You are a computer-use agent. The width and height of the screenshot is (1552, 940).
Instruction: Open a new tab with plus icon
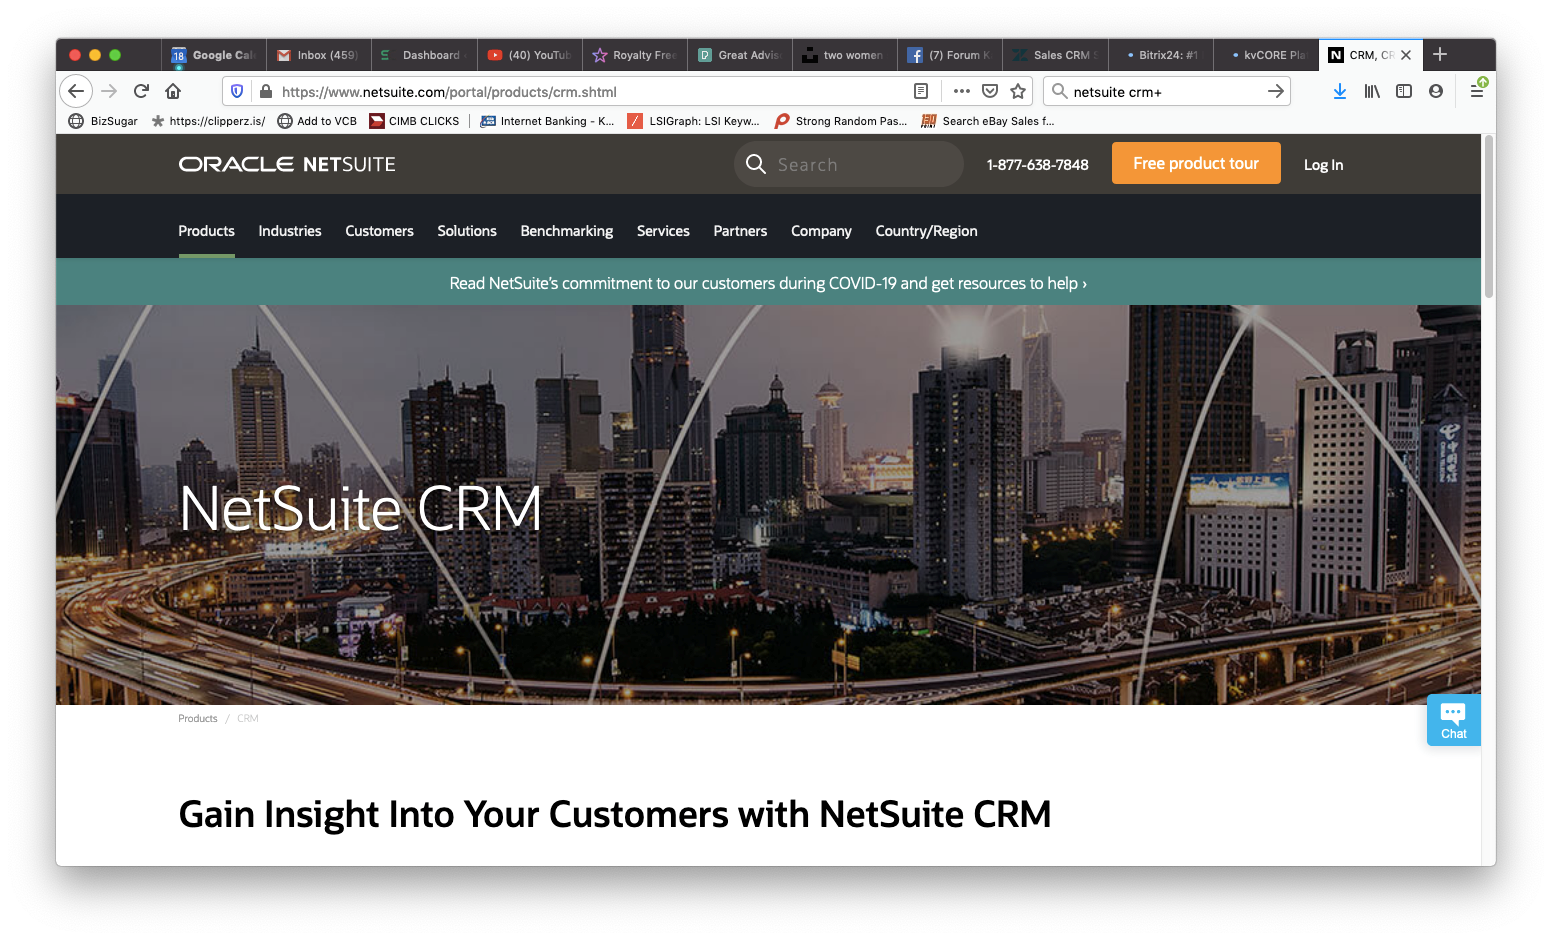coord(1440,54)
